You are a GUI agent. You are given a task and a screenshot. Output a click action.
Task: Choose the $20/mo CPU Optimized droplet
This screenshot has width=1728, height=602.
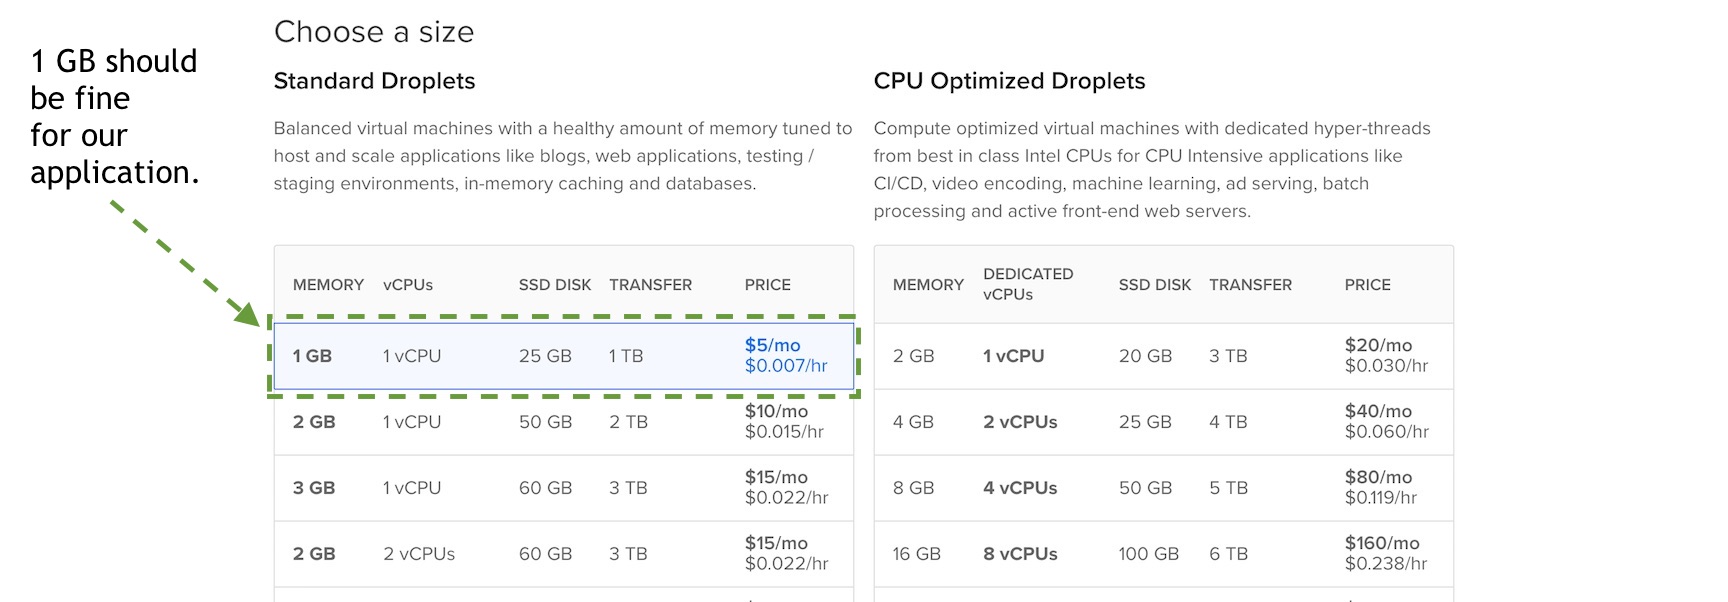click(1163, 356)
